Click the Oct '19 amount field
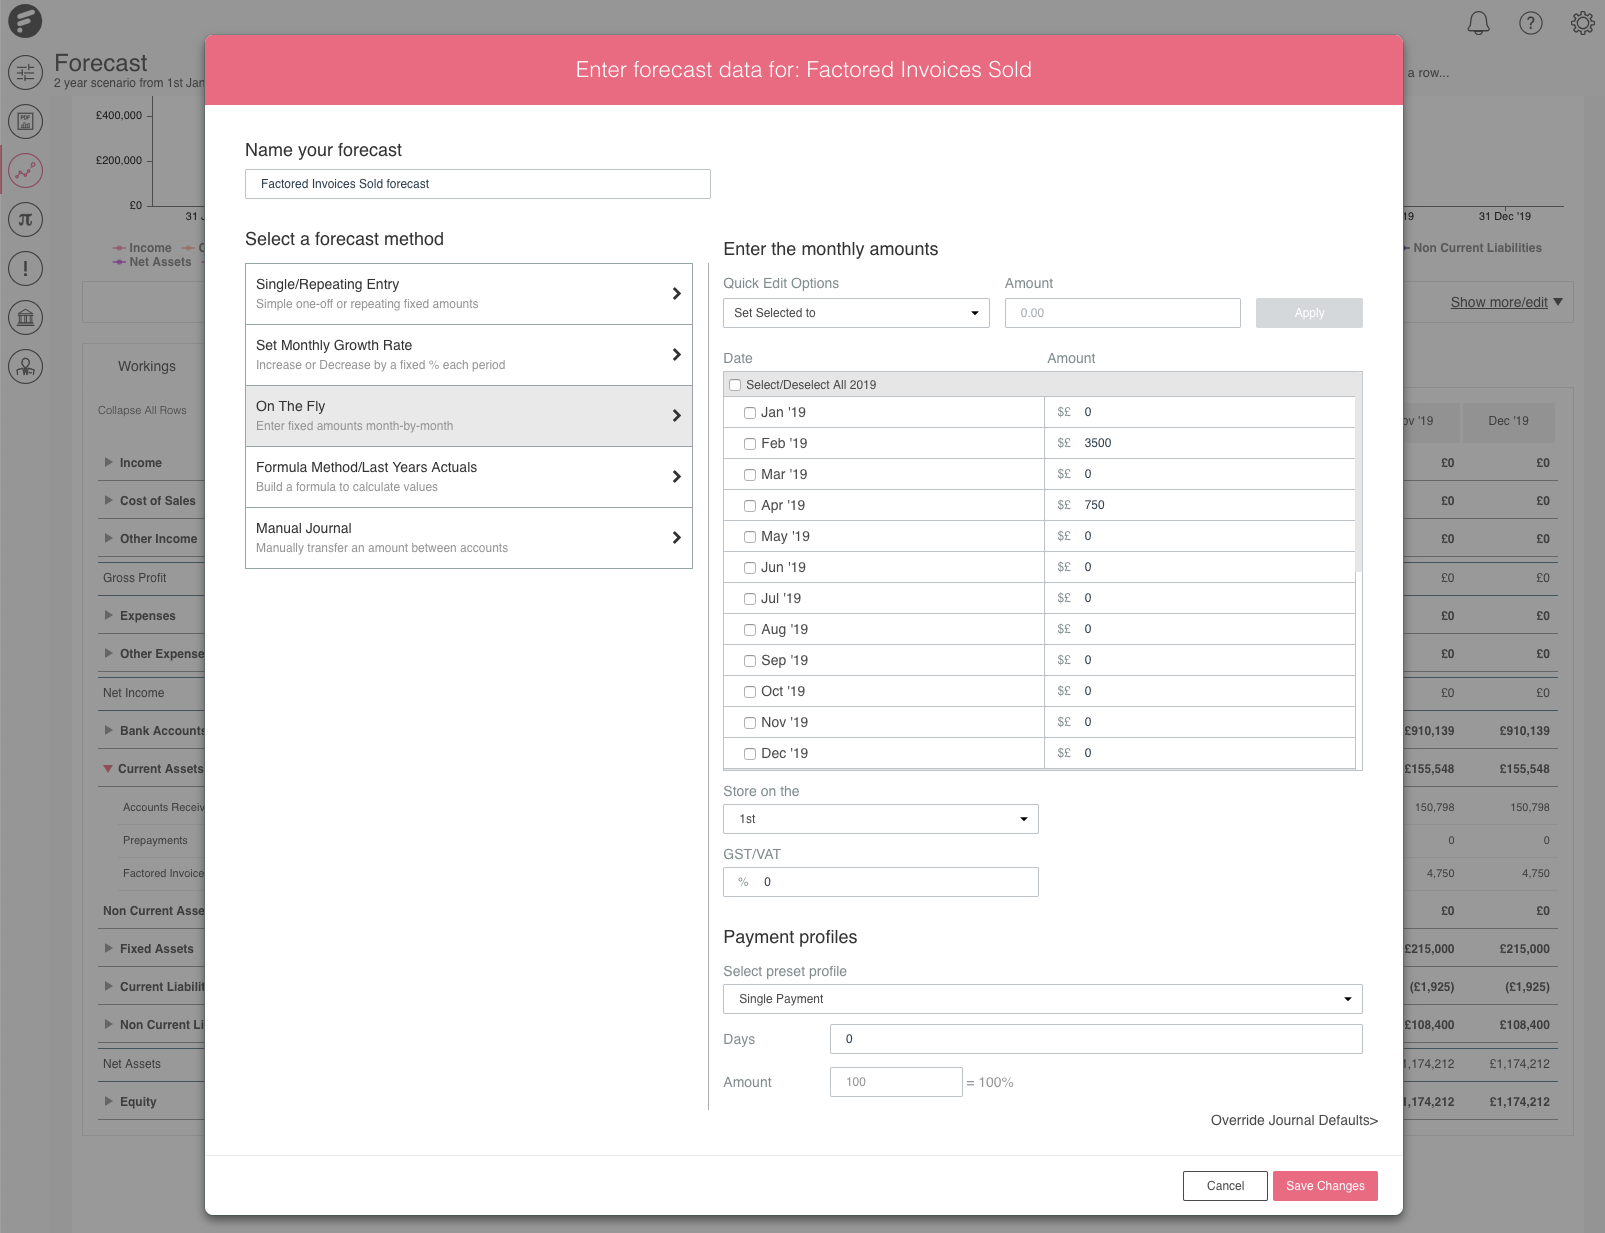Screen dimensions: 1605x1233 tap(1200, 691)
